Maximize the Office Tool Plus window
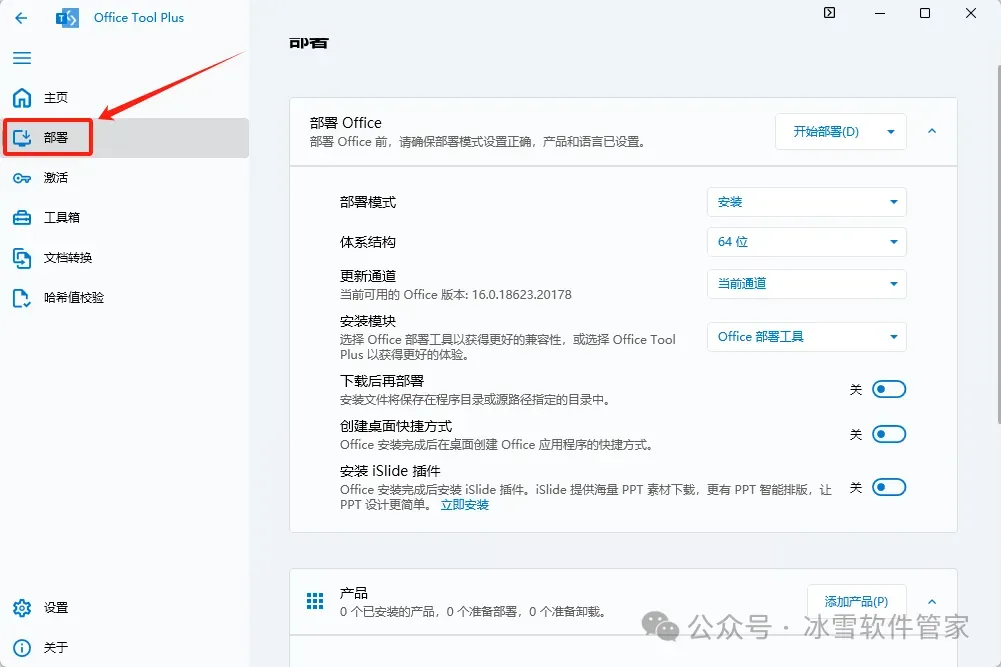The height and width of the screenshot is (667, 1001). tap(924, 13)
